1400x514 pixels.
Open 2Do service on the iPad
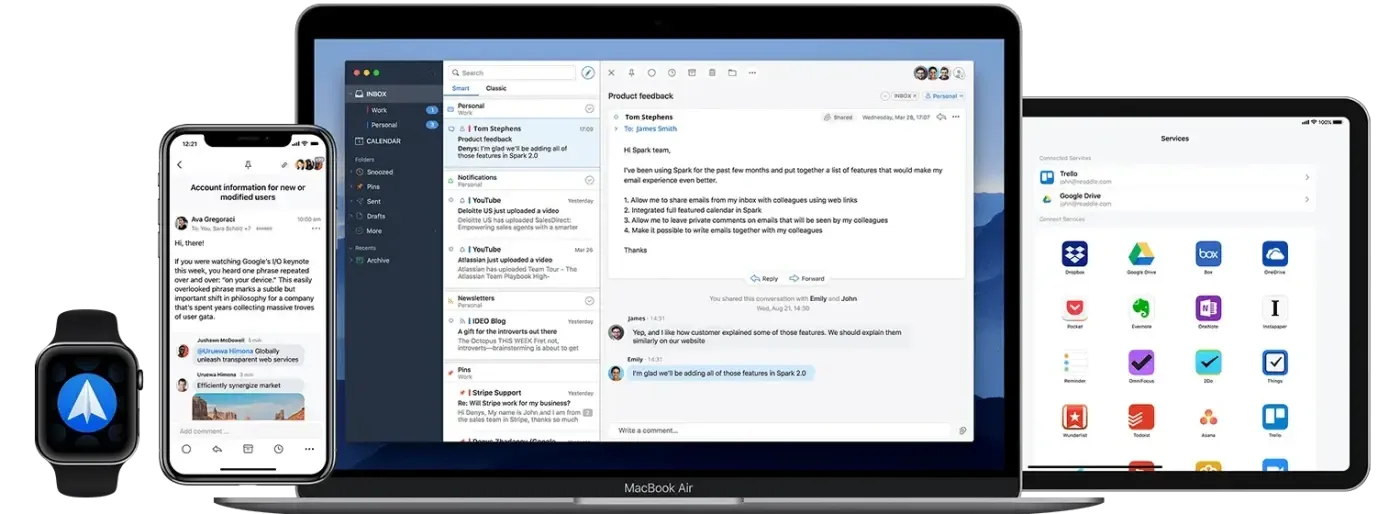[1208, 362]
